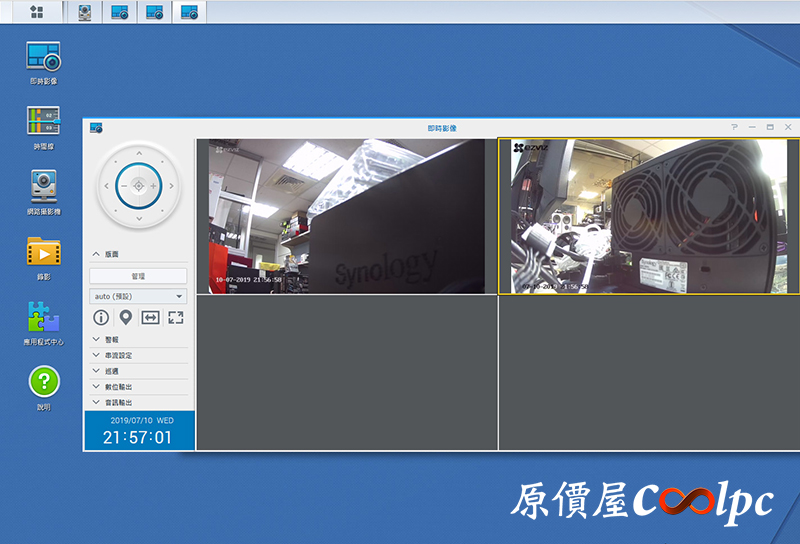Open the main menu grid icon
The height and width of the screenshot is (544, 800).
[x=37, y=12]
